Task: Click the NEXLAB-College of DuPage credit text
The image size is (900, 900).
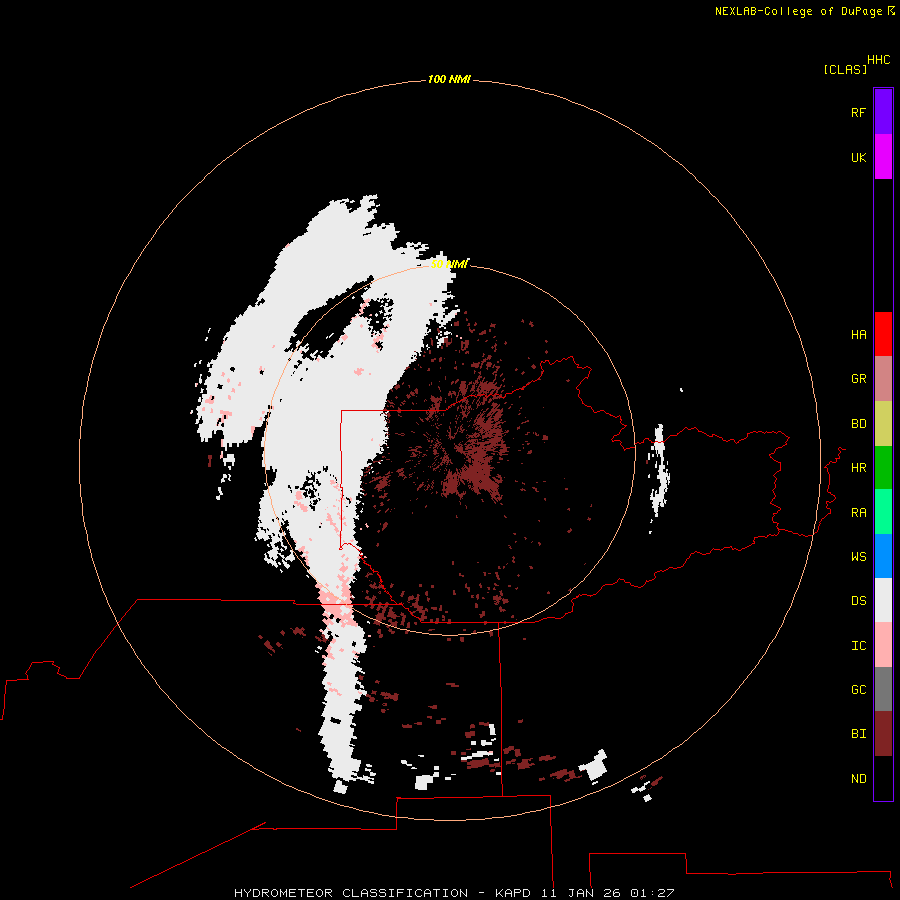Action: point(798,11)
